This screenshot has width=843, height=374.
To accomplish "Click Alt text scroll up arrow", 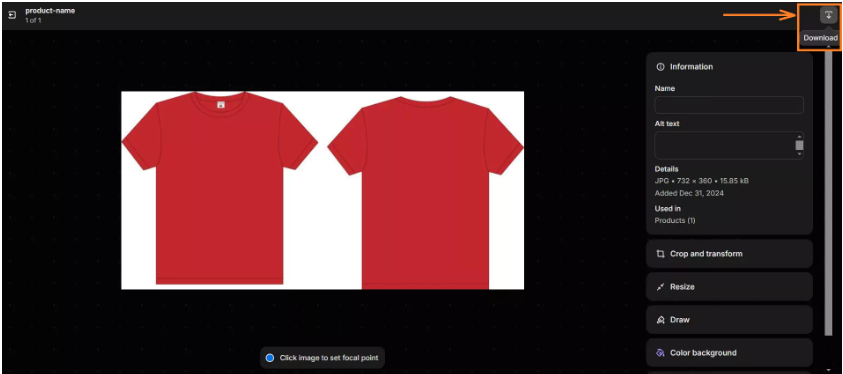I will pos(799,136).
